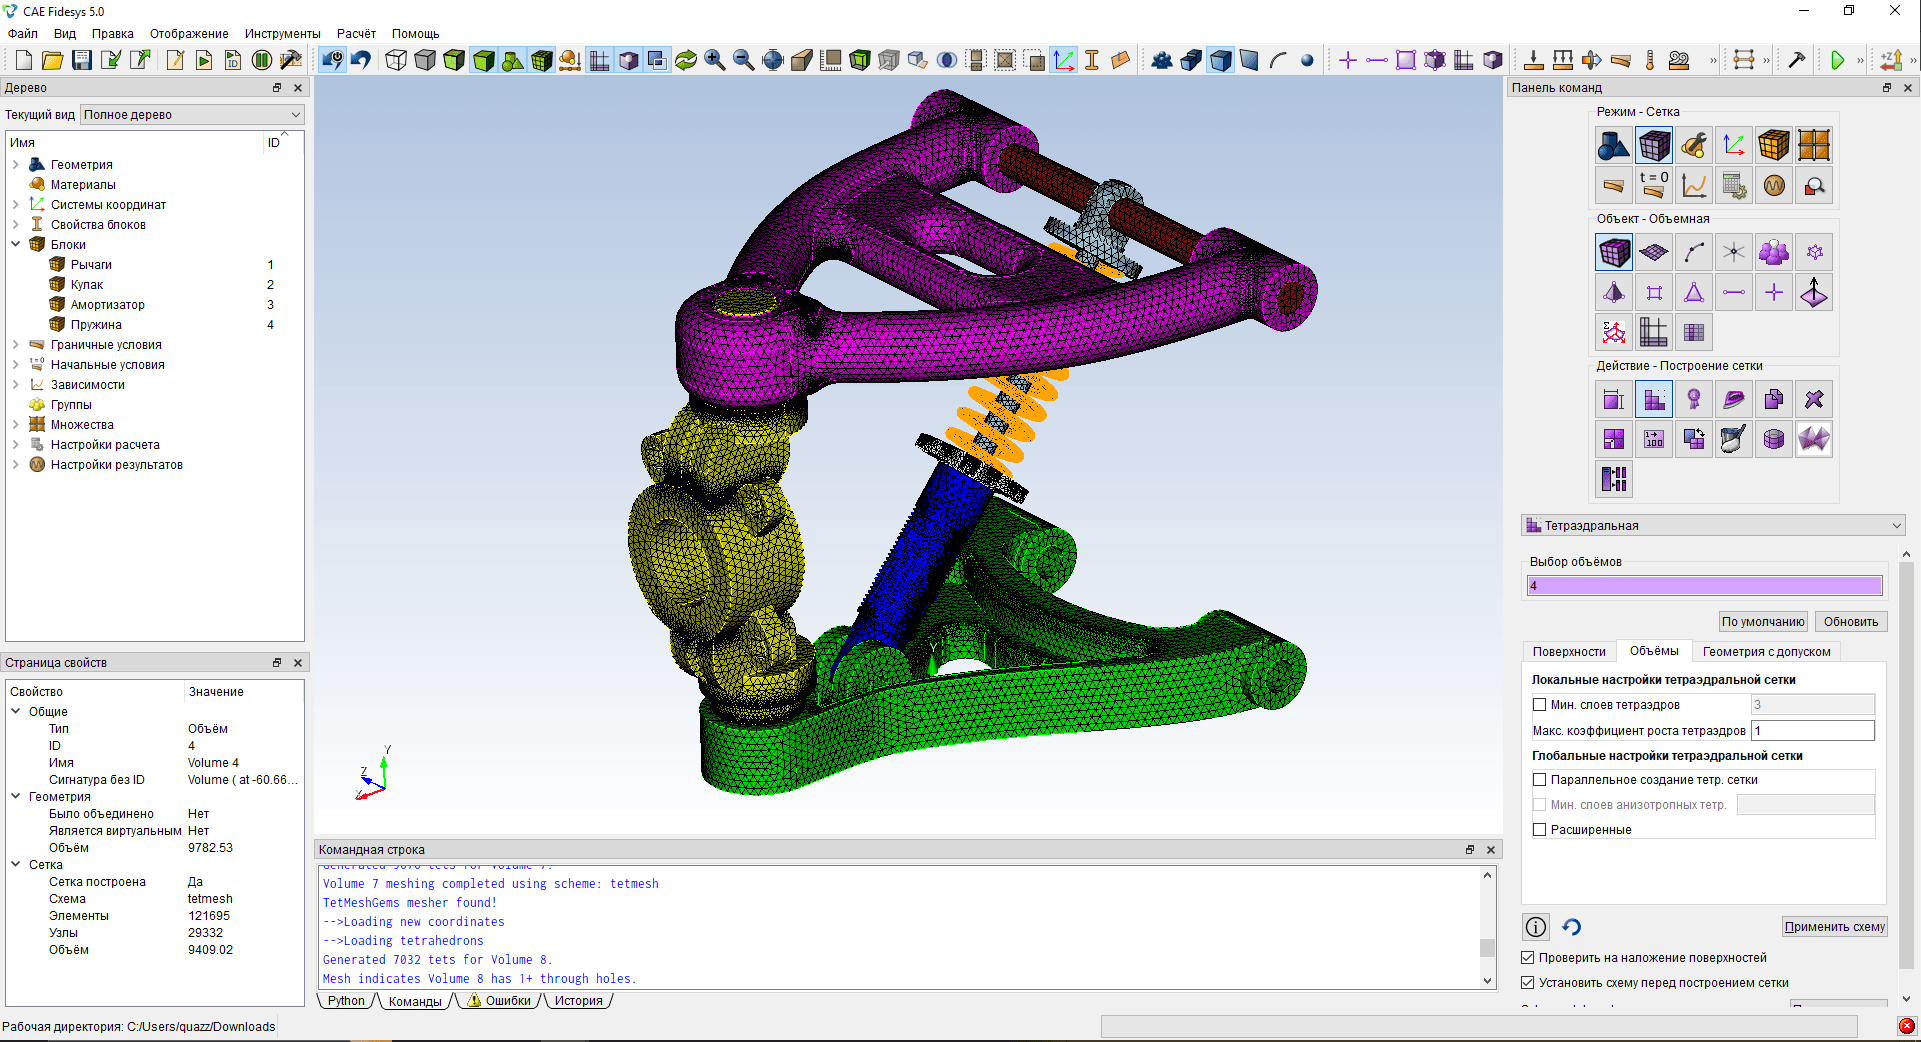The width and height of the screenshot is (1921, 1042).
Task: Click the 'Макс. коэффициент роста тетраэдров' field
Action: point(1812,731)
